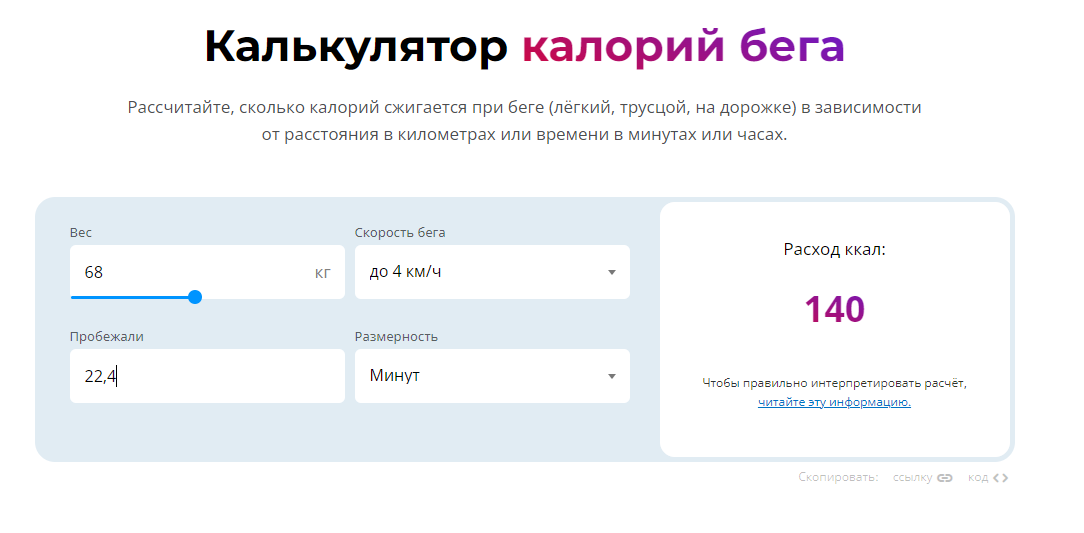This screenshot has width=1084, height=533.
Task: Click the "Вес" field label
Action: (x=81, y=233)
